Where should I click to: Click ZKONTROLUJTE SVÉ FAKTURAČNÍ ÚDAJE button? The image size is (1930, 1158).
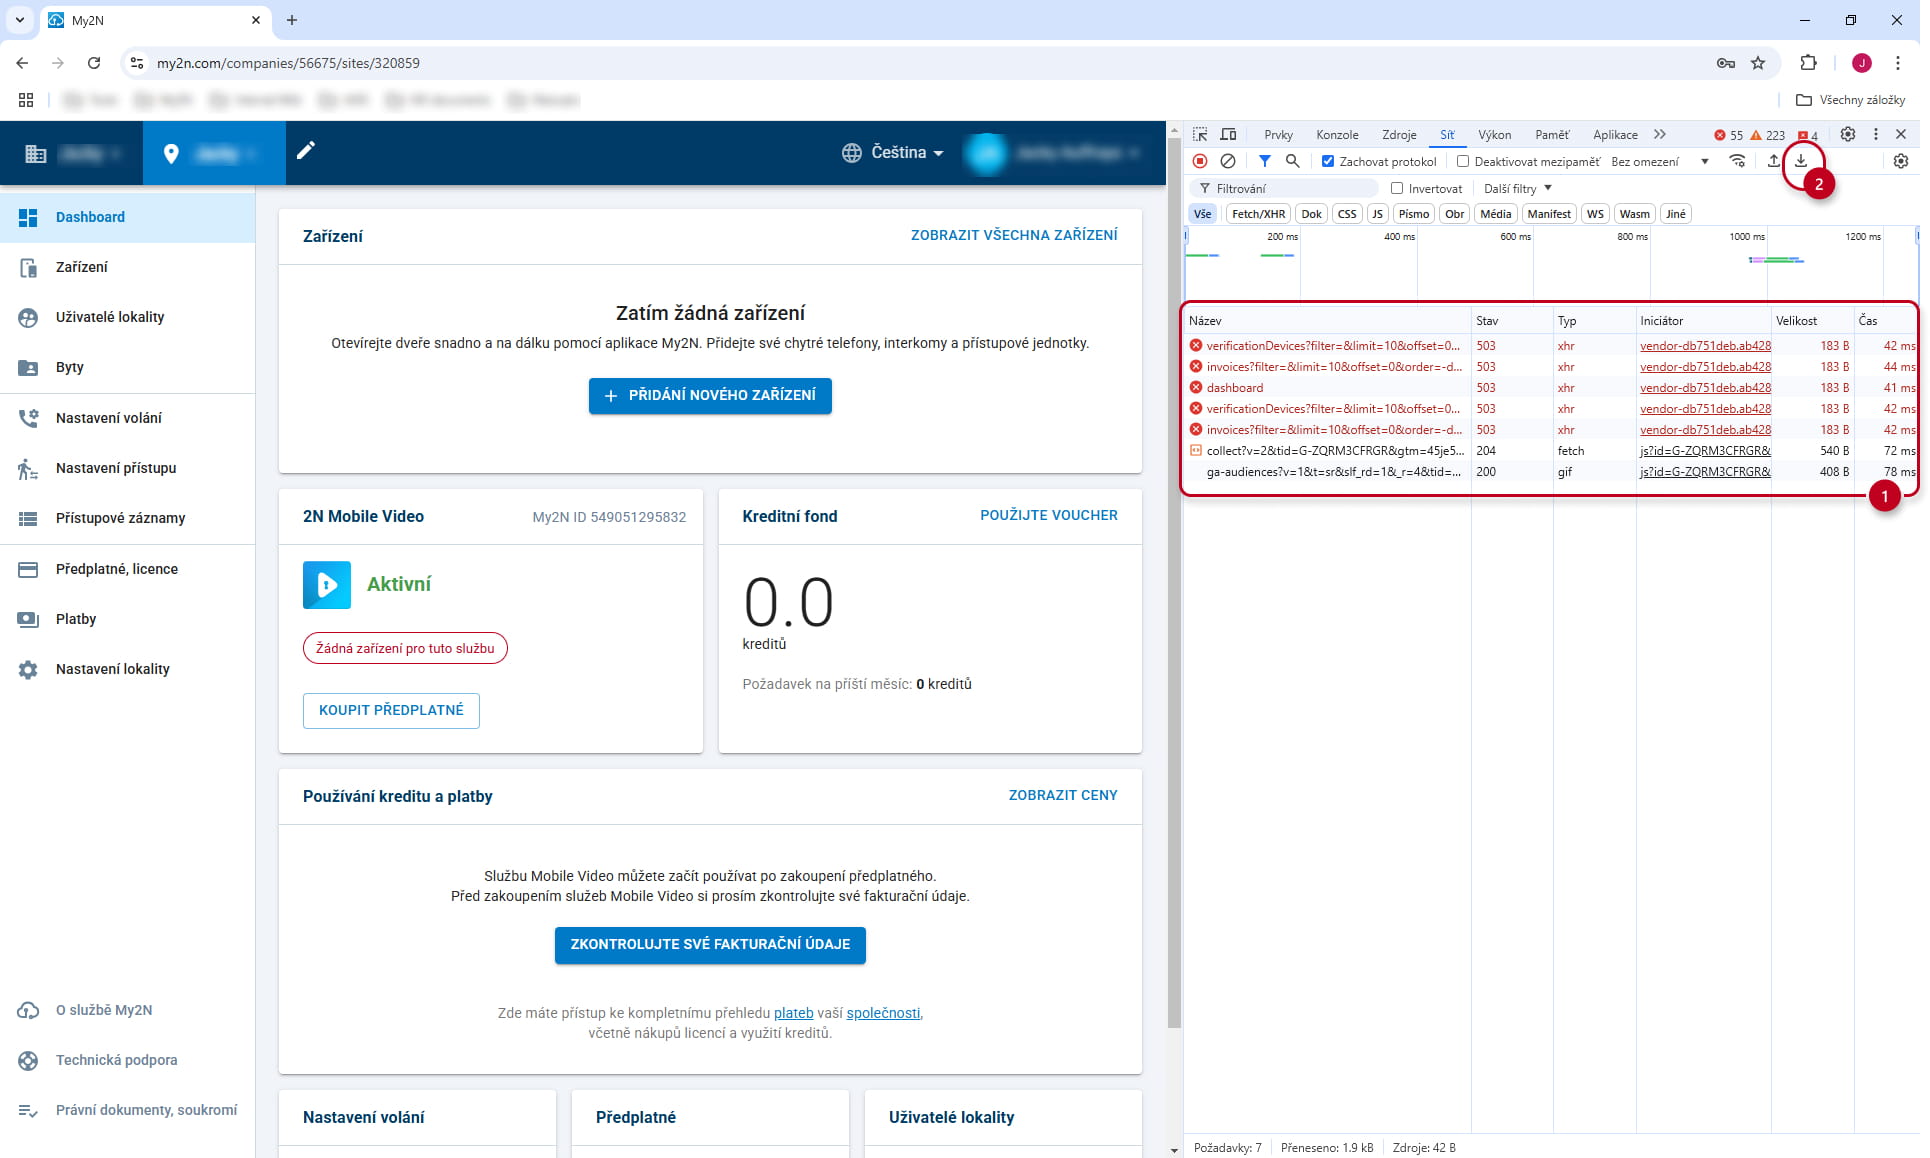pos(710,945)
